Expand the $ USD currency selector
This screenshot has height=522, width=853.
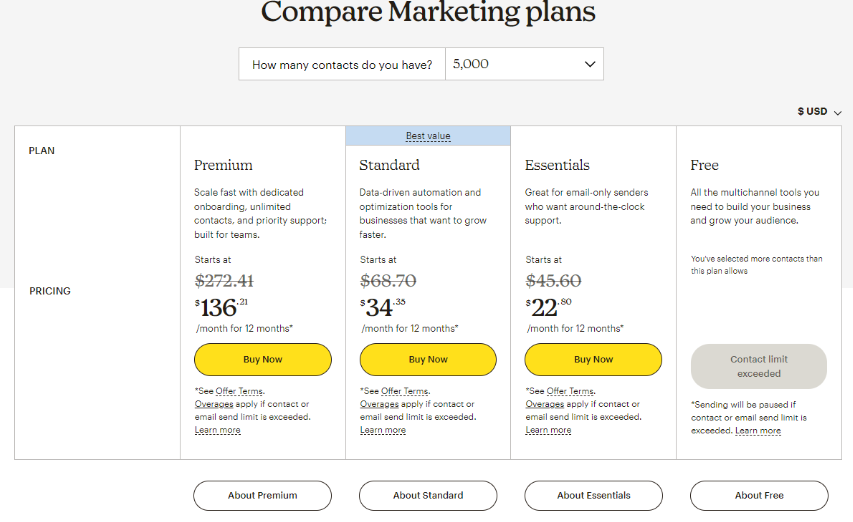[819, 111]
